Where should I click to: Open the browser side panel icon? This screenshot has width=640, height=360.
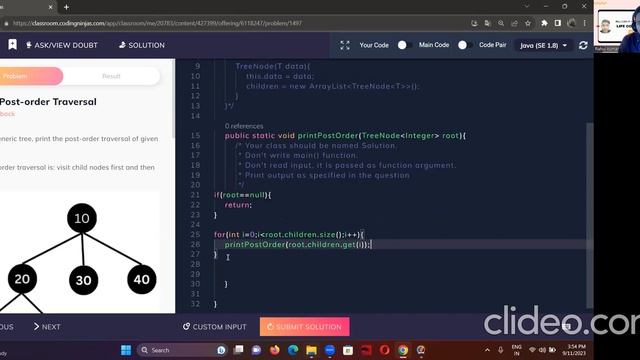click(558, 23)
